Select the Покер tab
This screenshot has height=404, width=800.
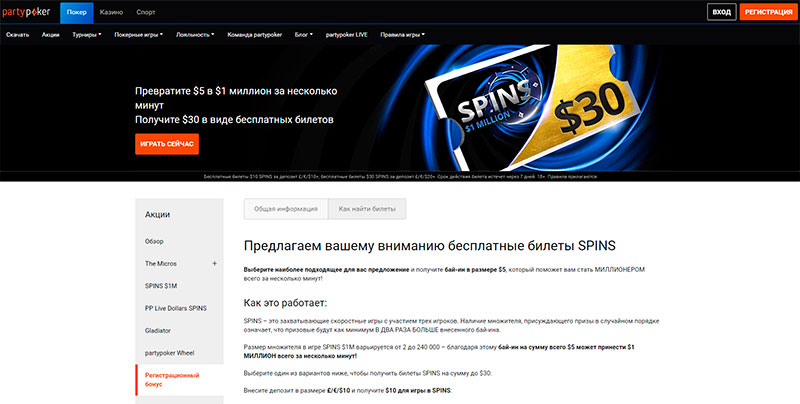pyautogui.click(x=76, y=12)
